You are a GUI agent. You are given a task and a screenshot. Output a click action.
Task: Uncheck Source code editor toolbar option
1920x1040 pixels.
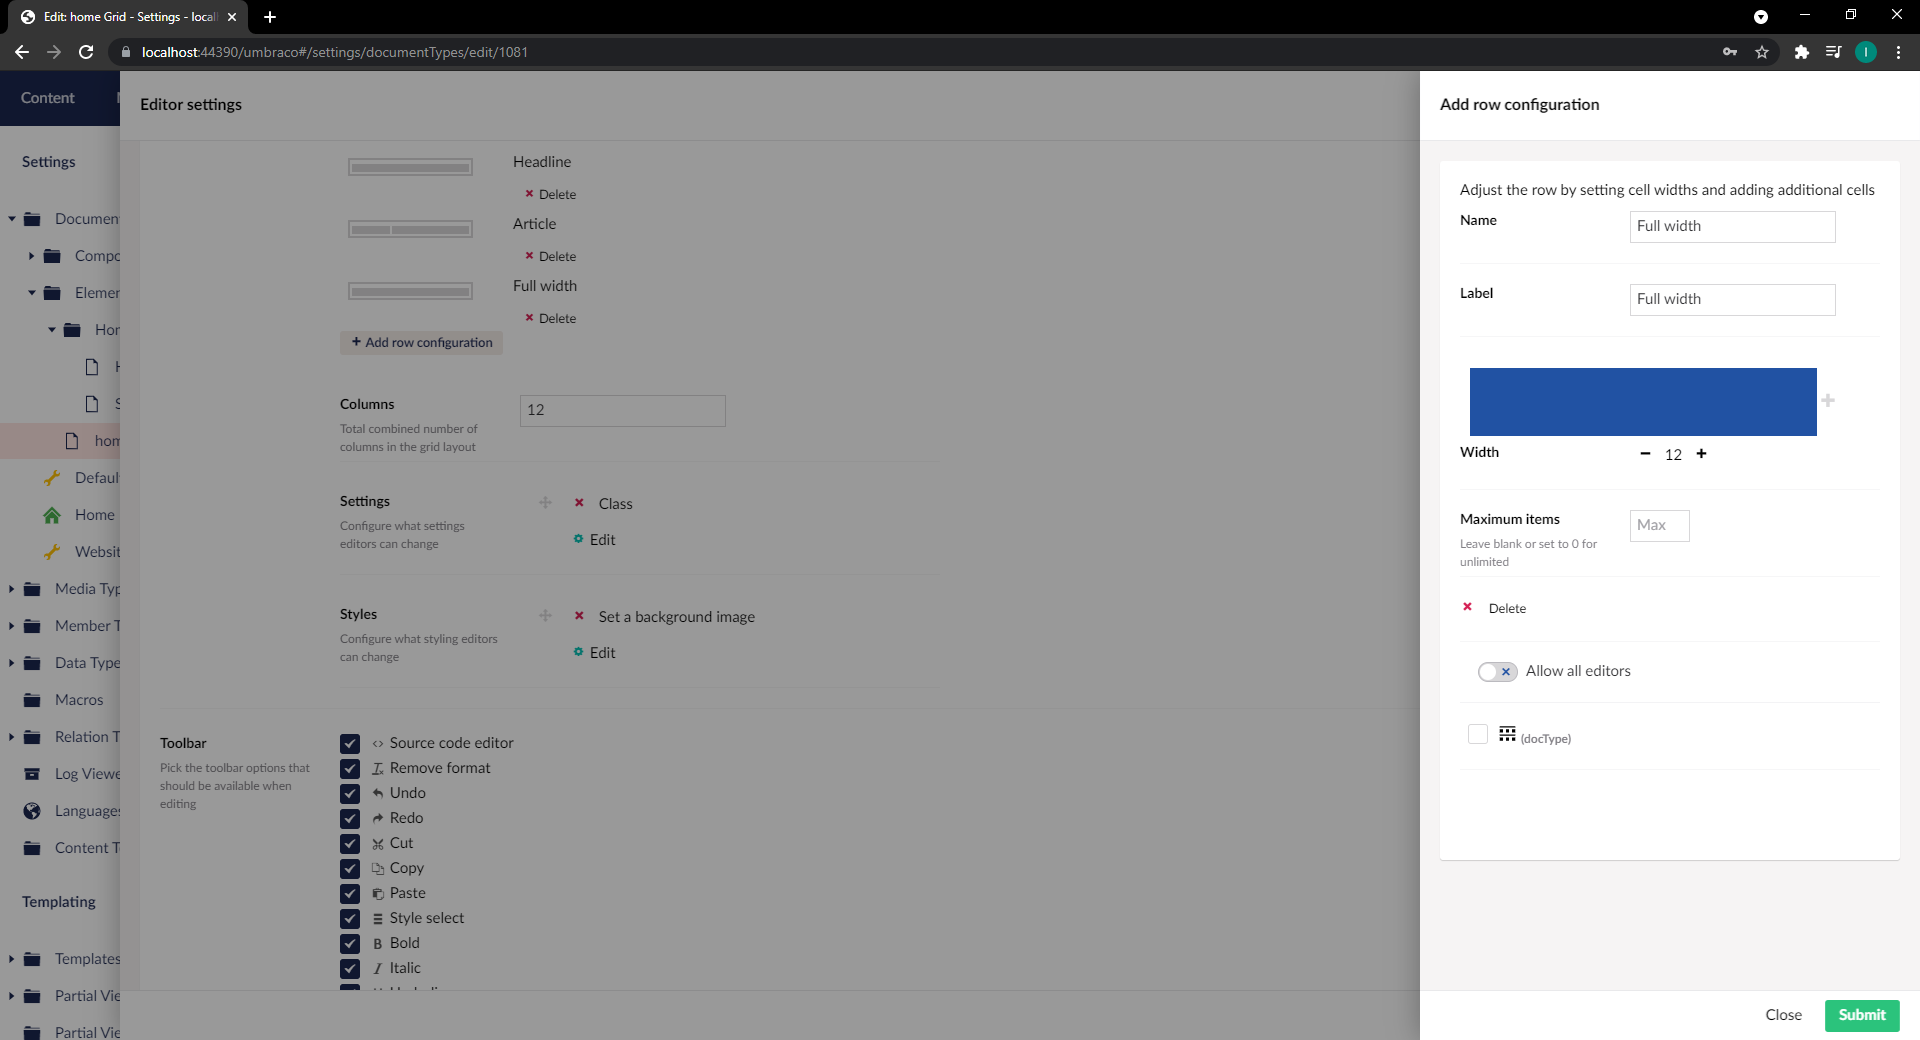(x=350, y=743)
